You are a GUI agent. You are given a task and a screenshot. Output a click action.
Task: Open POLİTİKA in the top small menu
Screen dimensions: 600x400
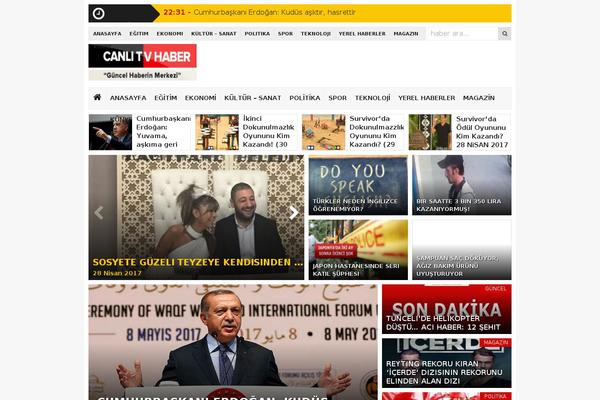coord(257,34)
